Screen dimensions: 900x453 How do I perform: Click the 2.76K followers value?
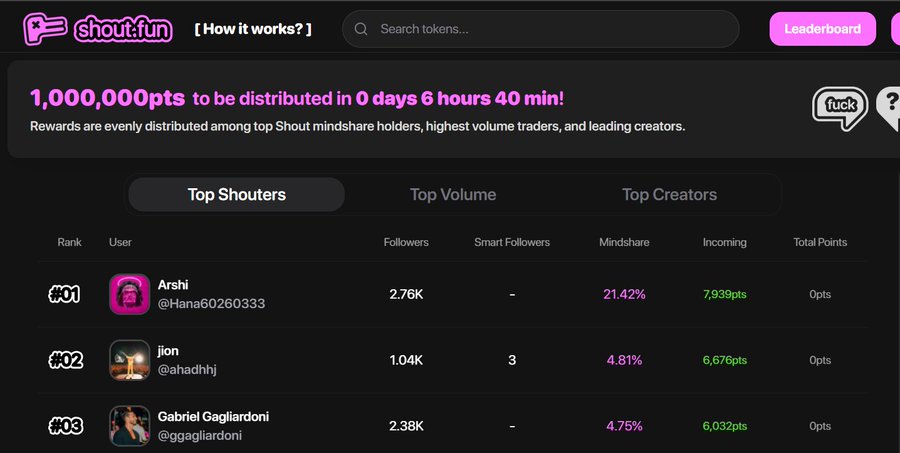point(406,295)
